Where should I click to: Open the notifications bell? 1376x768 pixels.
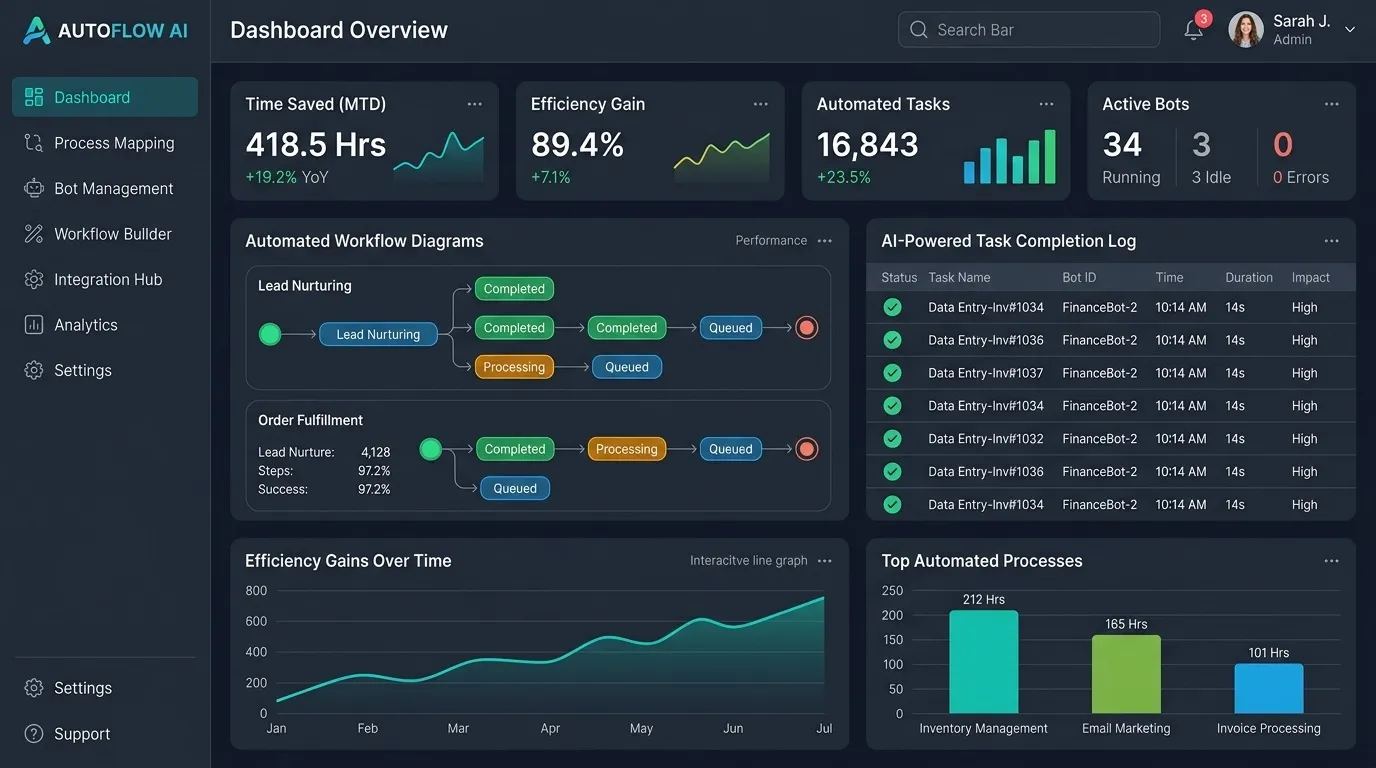1193,30
